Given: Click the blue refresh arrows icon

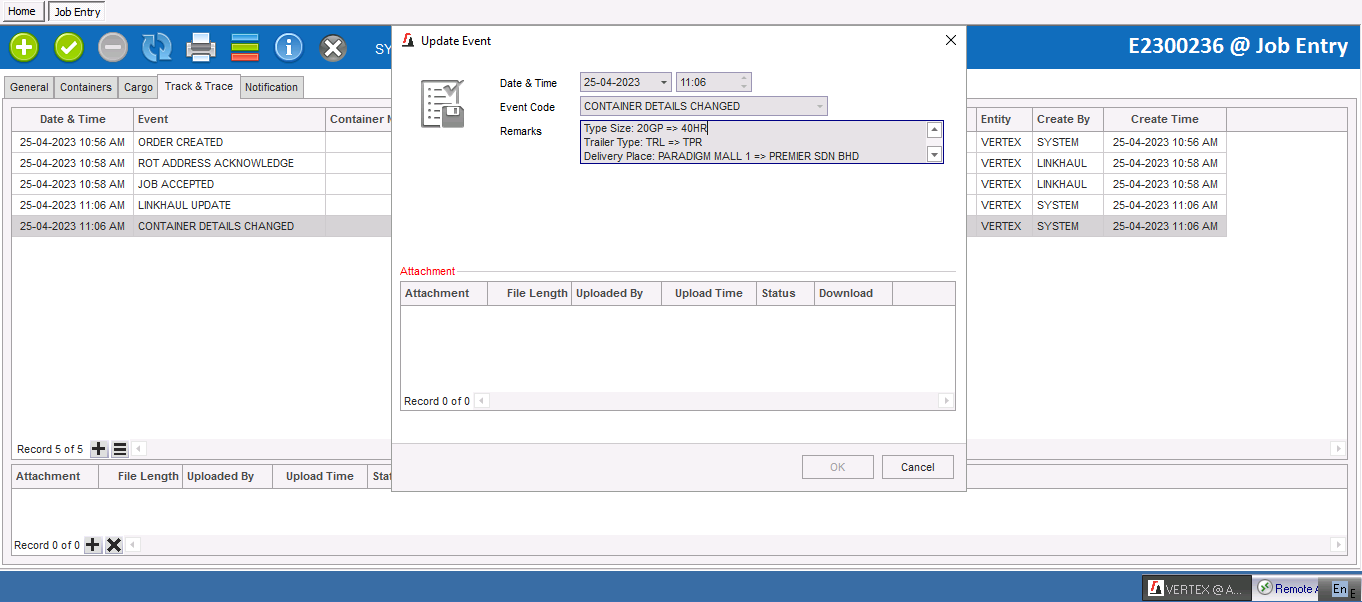Looking at the screenshot, I should point(157,47).
